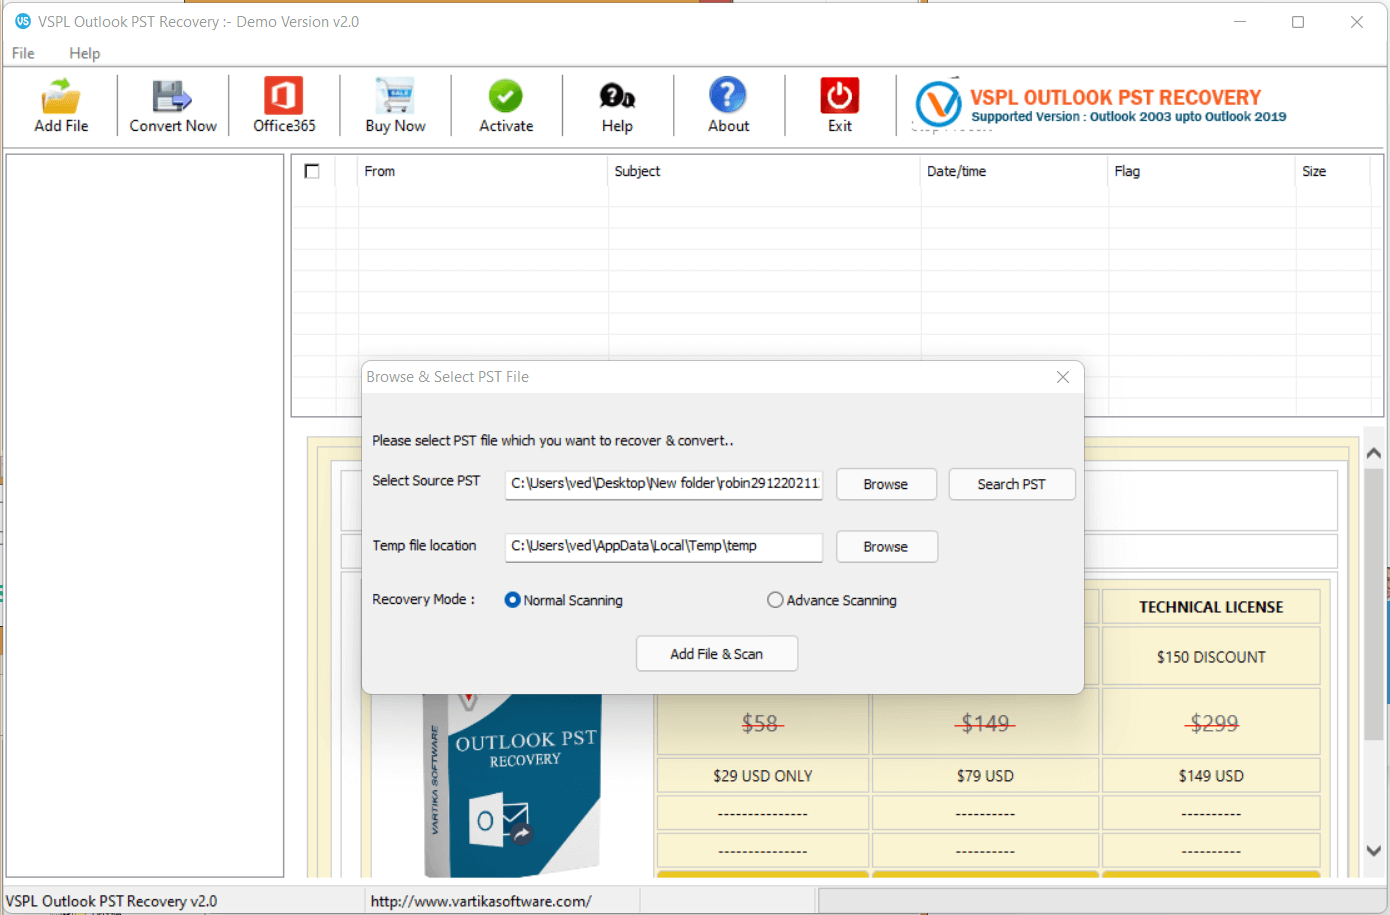
Task: Click the Add File & Scan button
Action: tap(717, 654)
